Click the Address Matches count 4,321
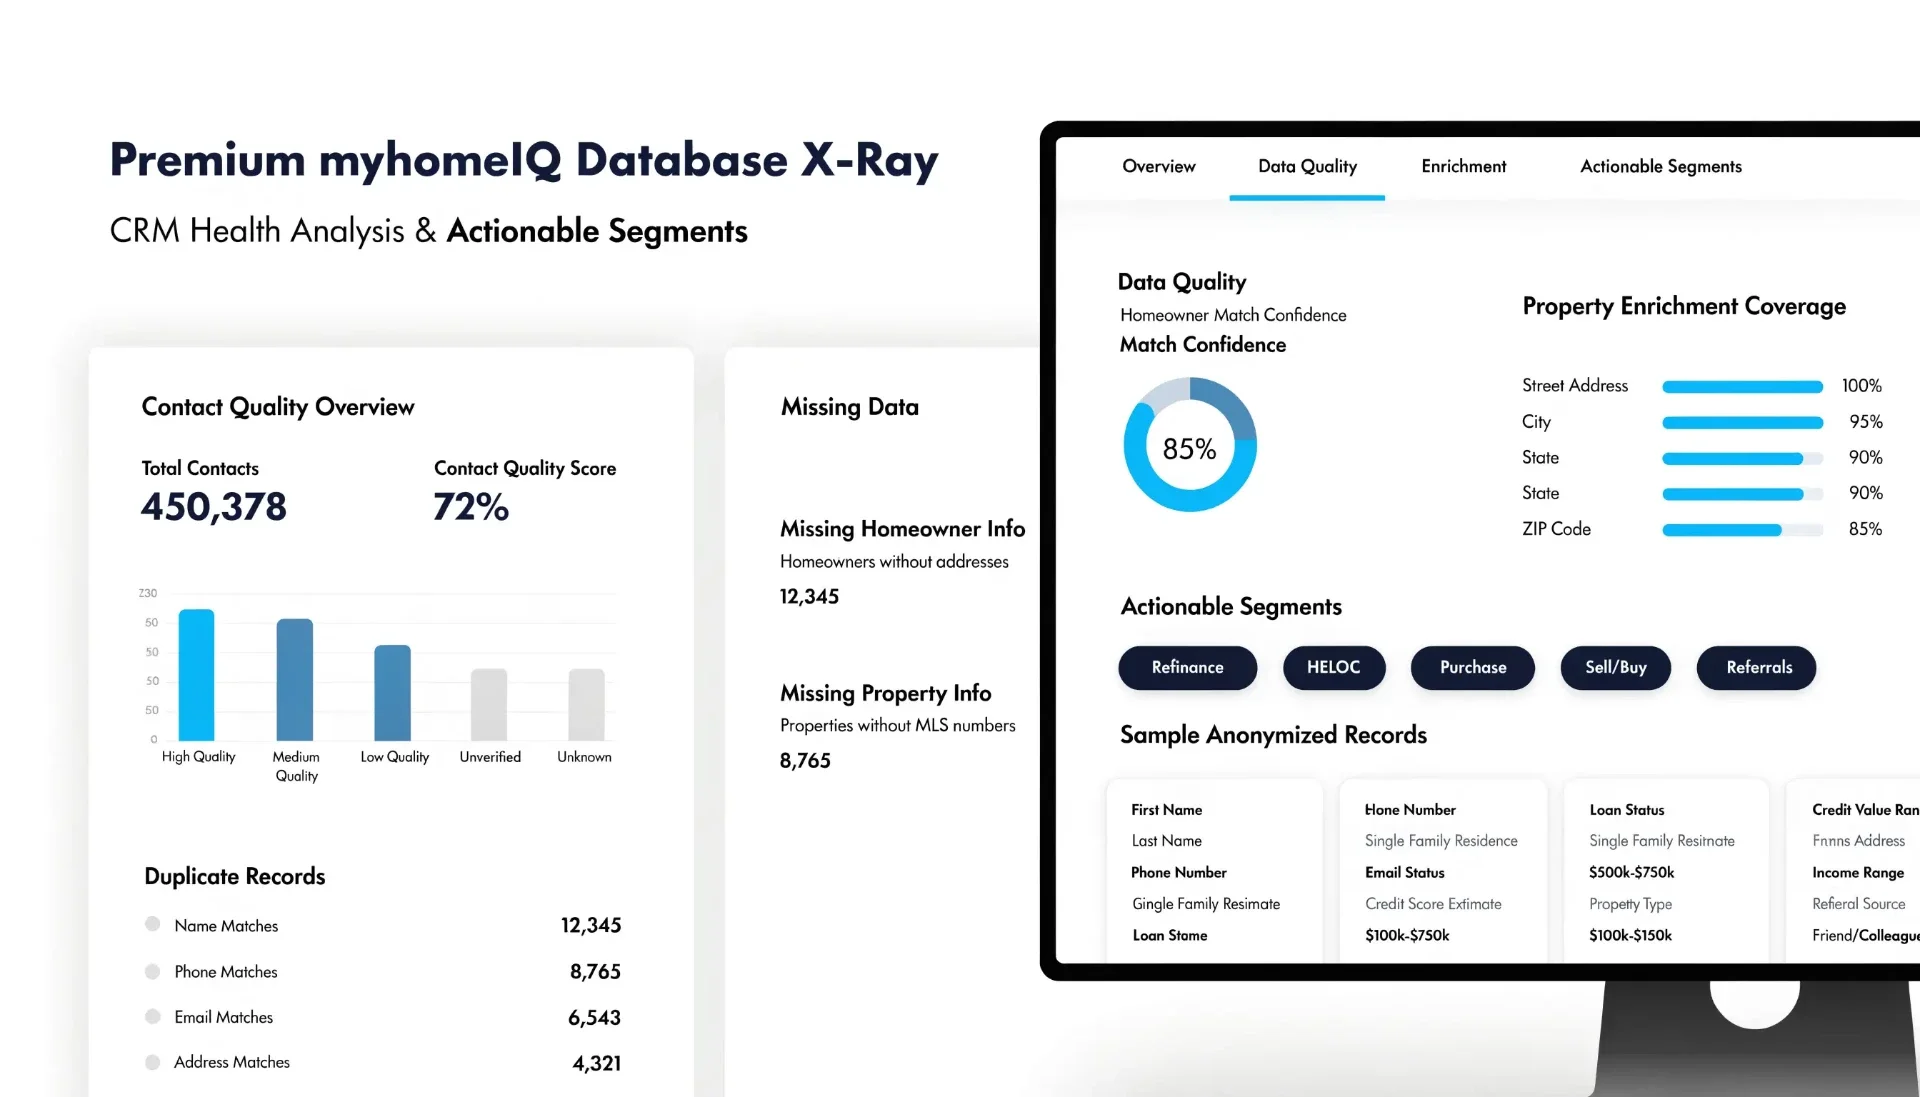Screen dimensions: 1920x1097 [x=596, y=1064]
